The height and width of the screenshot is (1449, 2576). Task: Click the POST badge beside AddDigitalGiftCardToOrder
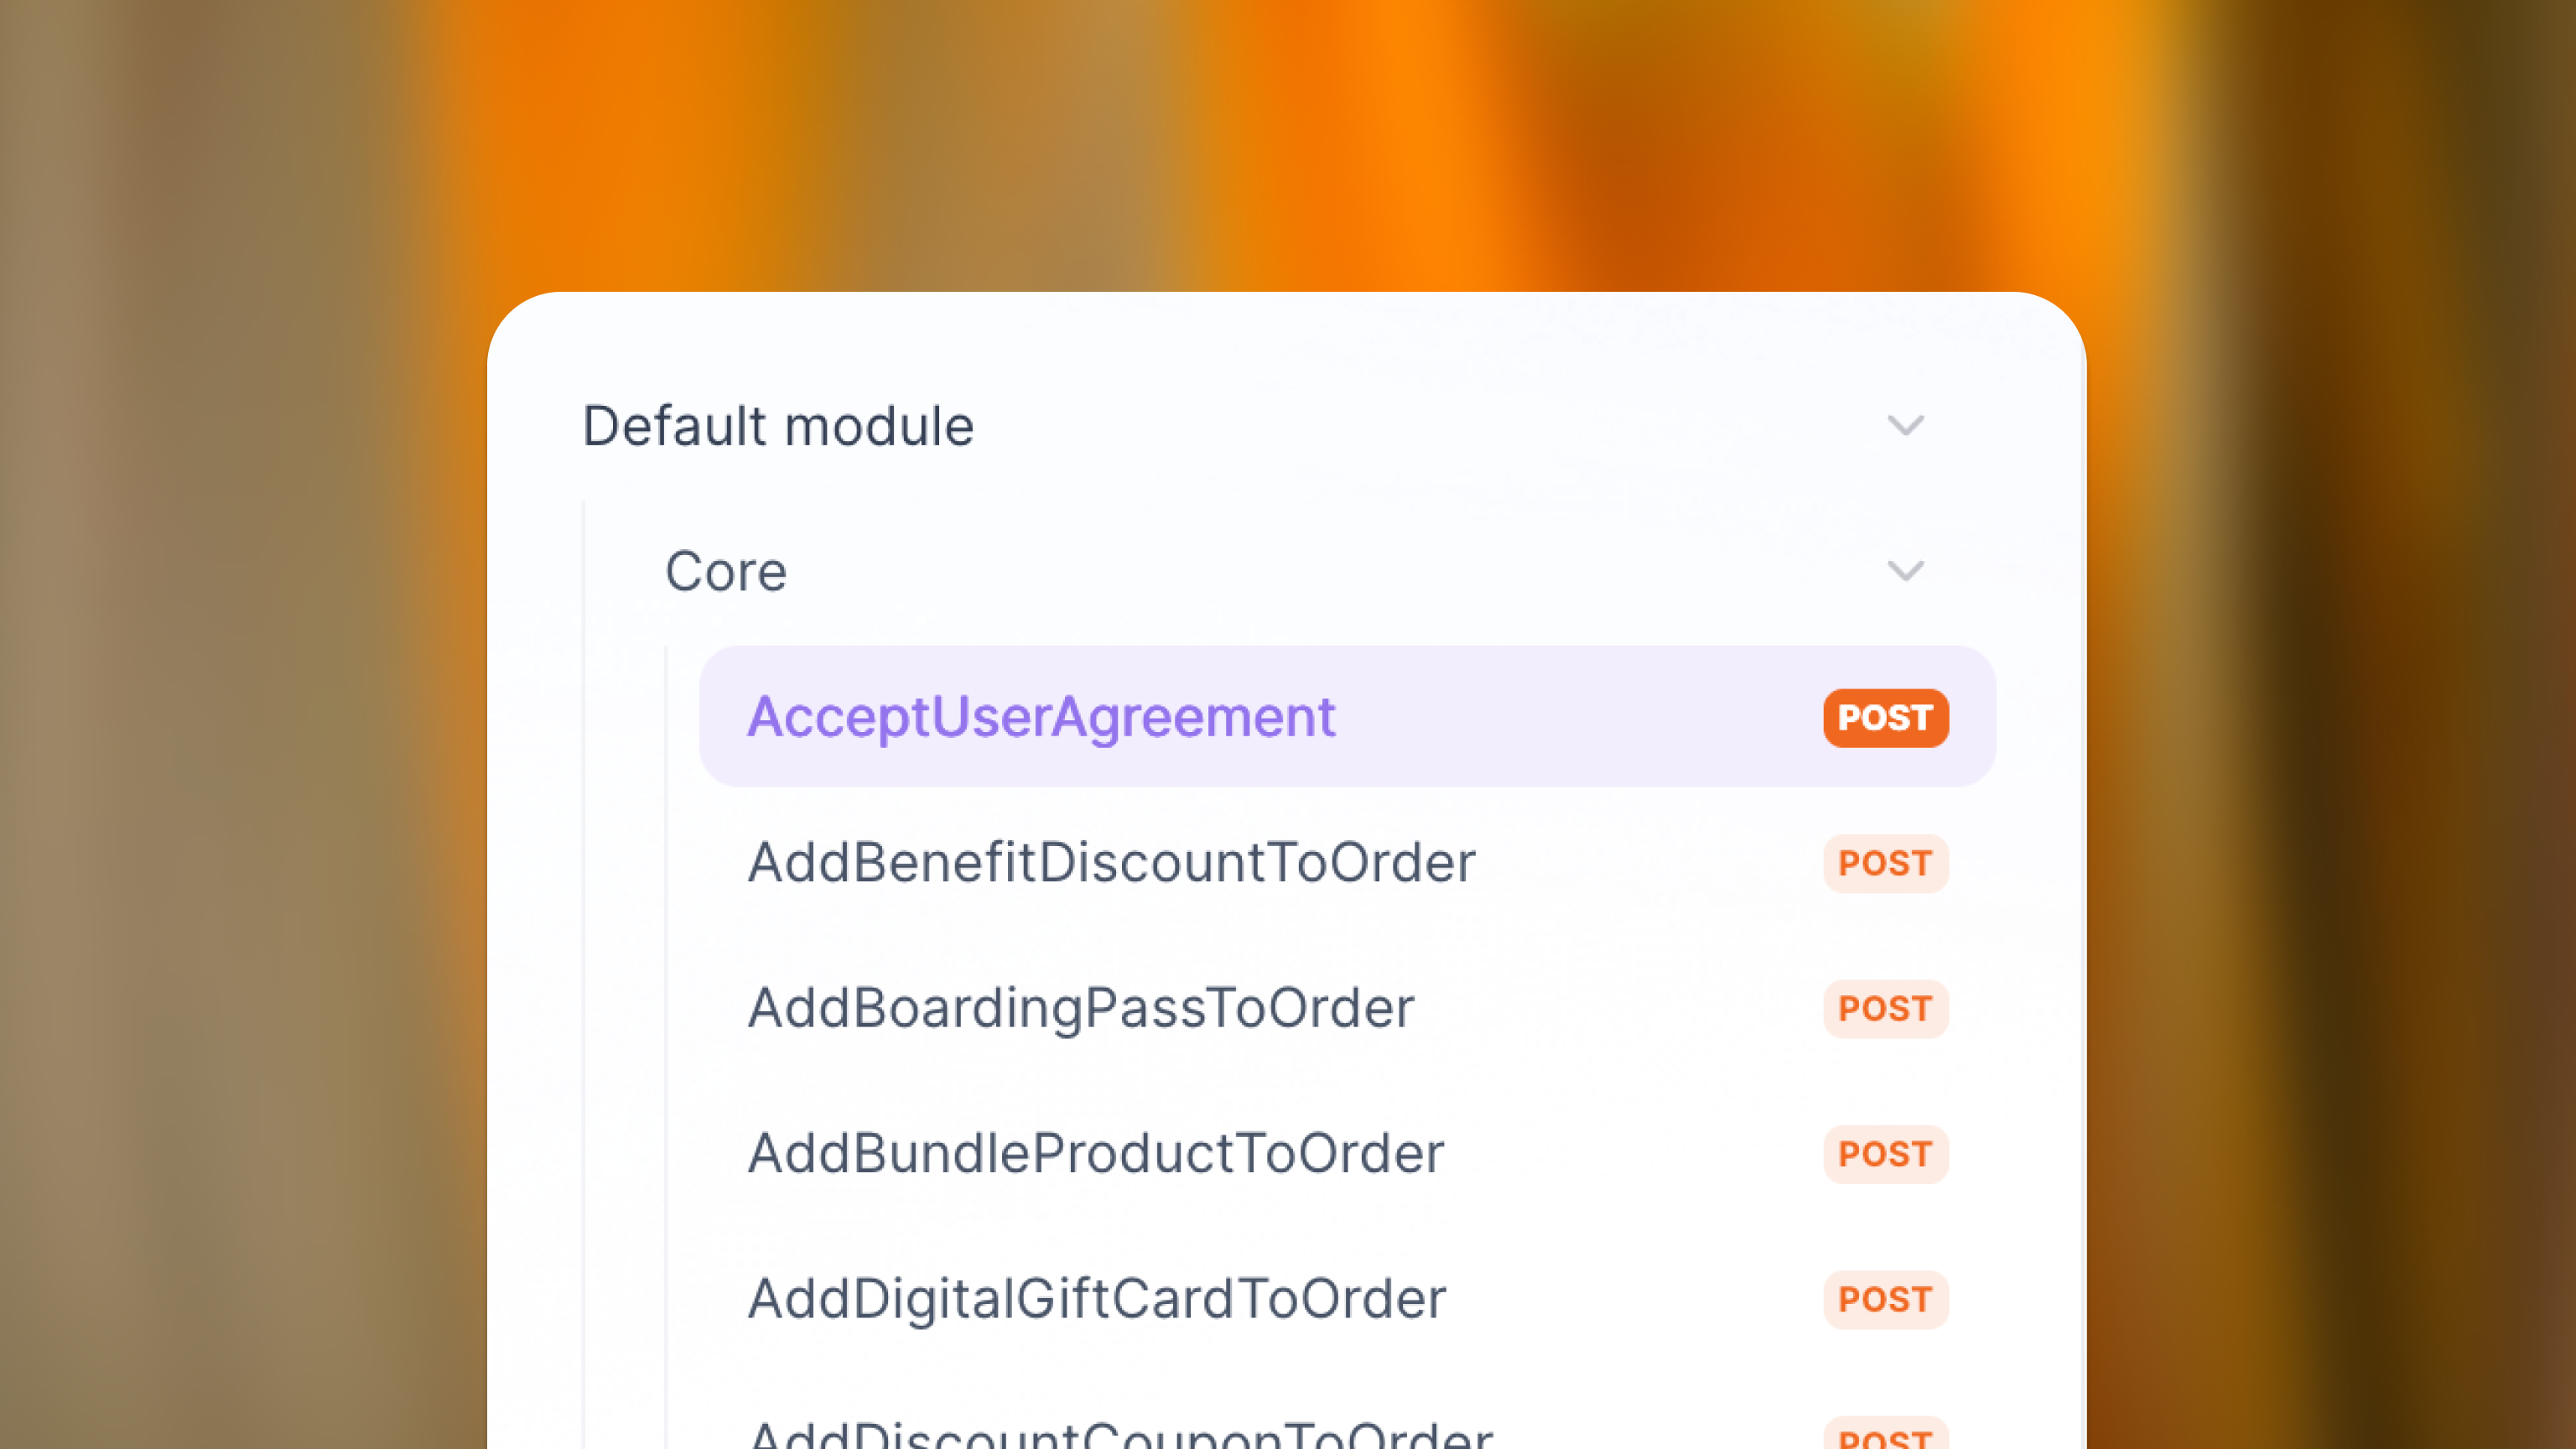[1884, 1300]
